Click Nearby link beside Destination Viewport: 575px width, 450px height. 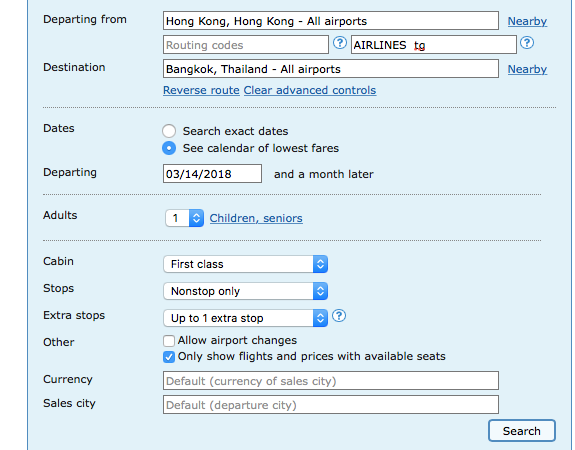[527, 69]
